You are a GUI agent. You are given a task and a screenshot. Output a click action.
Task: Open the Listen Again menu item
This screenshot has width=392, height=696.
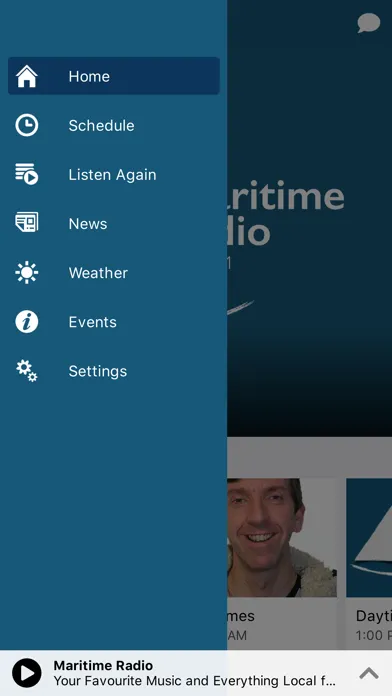tap(114, 174)
